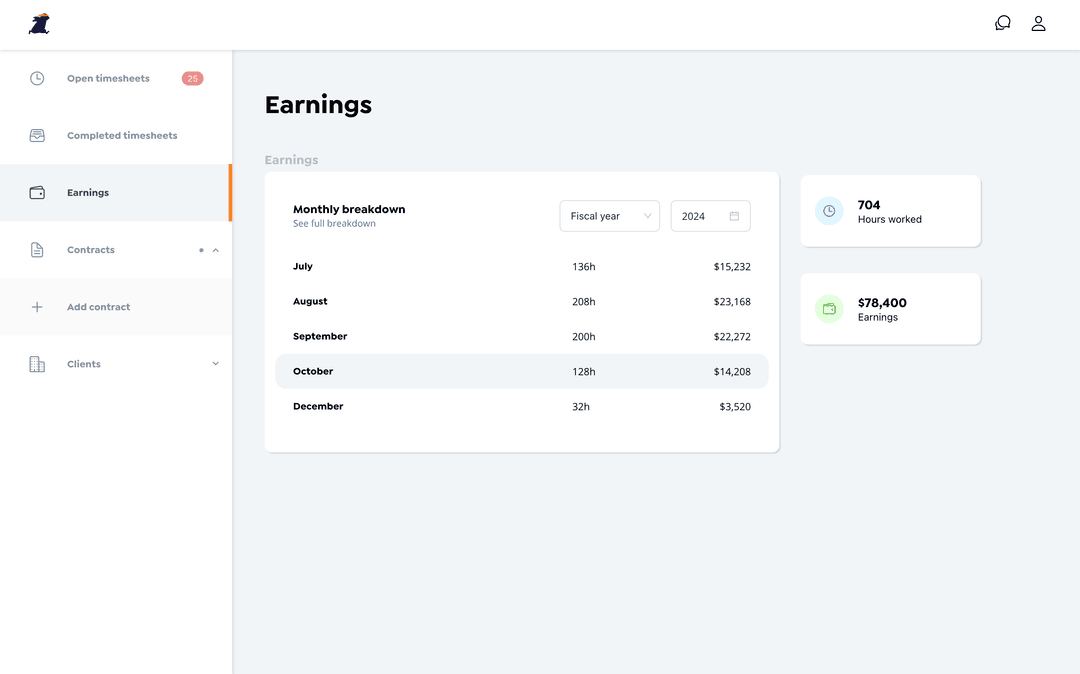
Task: Click the calendar icon in year field
Action: point(734,216)
